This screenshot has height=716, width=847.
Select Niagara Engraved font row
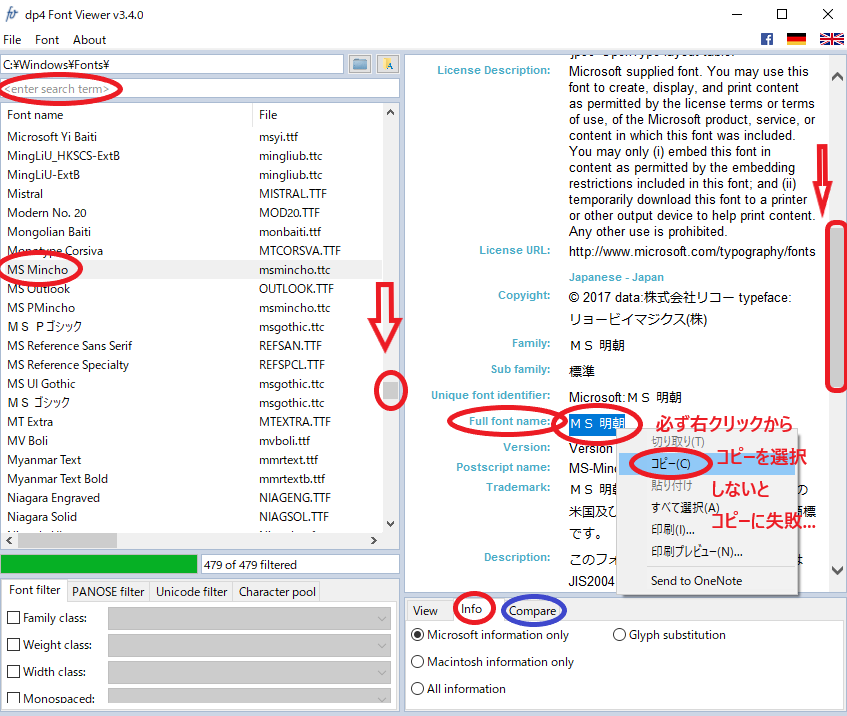pyautogui.click(x=192, y=498)
